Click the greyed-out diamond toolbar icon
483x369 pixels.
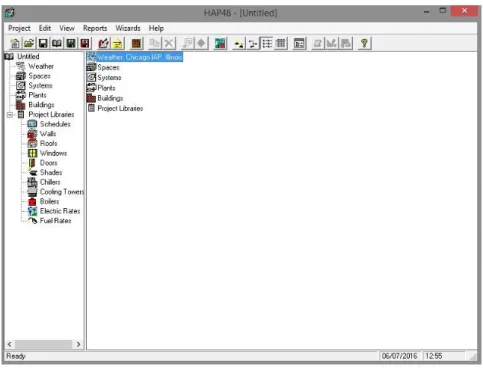201,43
